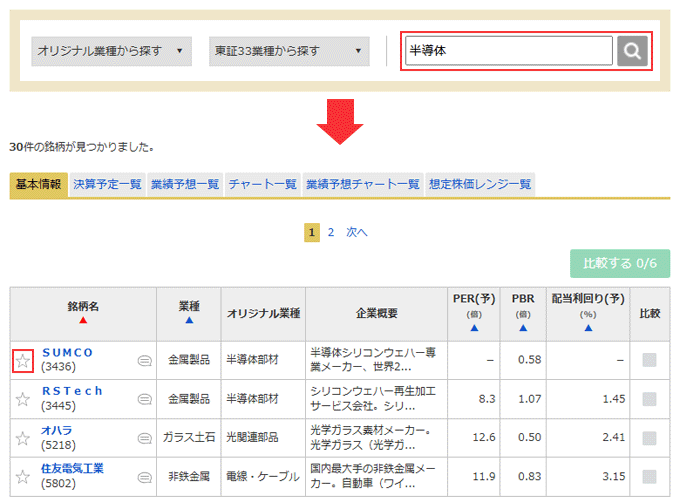Open the comment bubble for オハラ
This screenshot has width=680, height=497.
[x=144, y=438]
